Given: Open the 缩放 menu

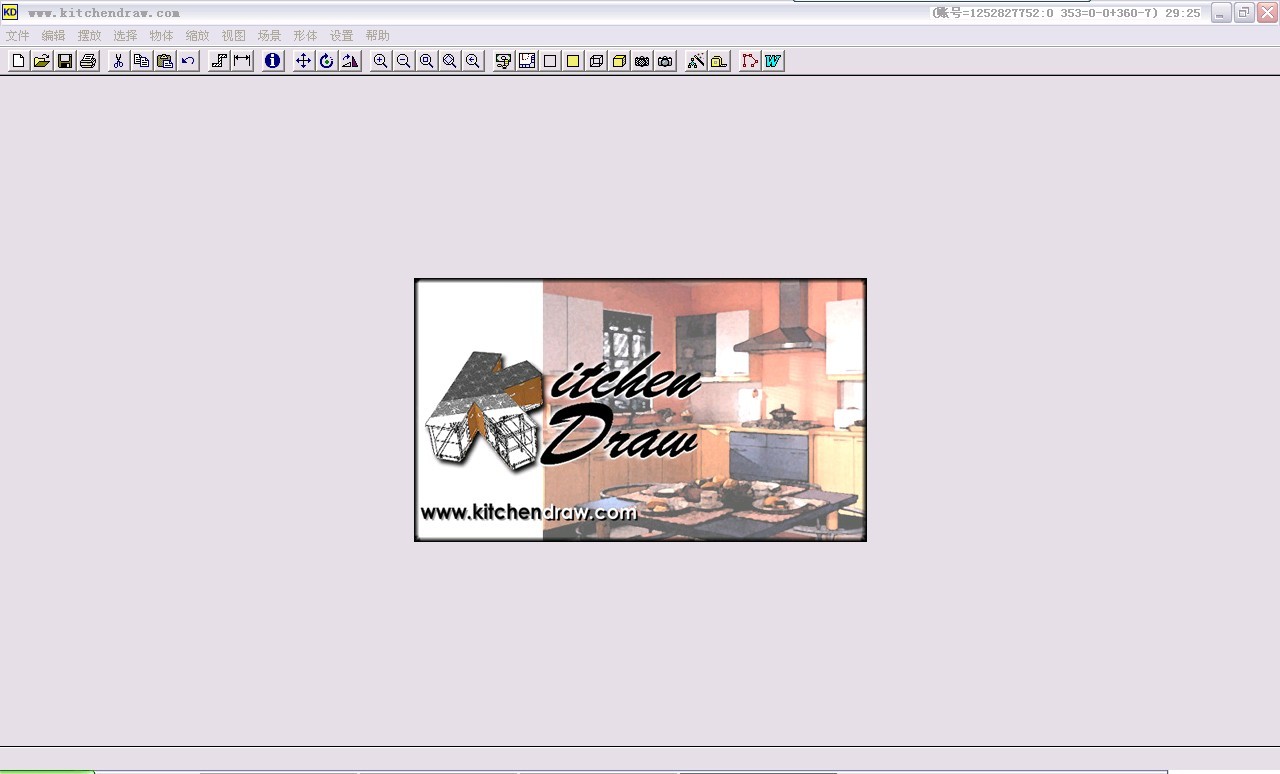Looking at the screenshot, I should pyautogui.click(x=197, y=36).
